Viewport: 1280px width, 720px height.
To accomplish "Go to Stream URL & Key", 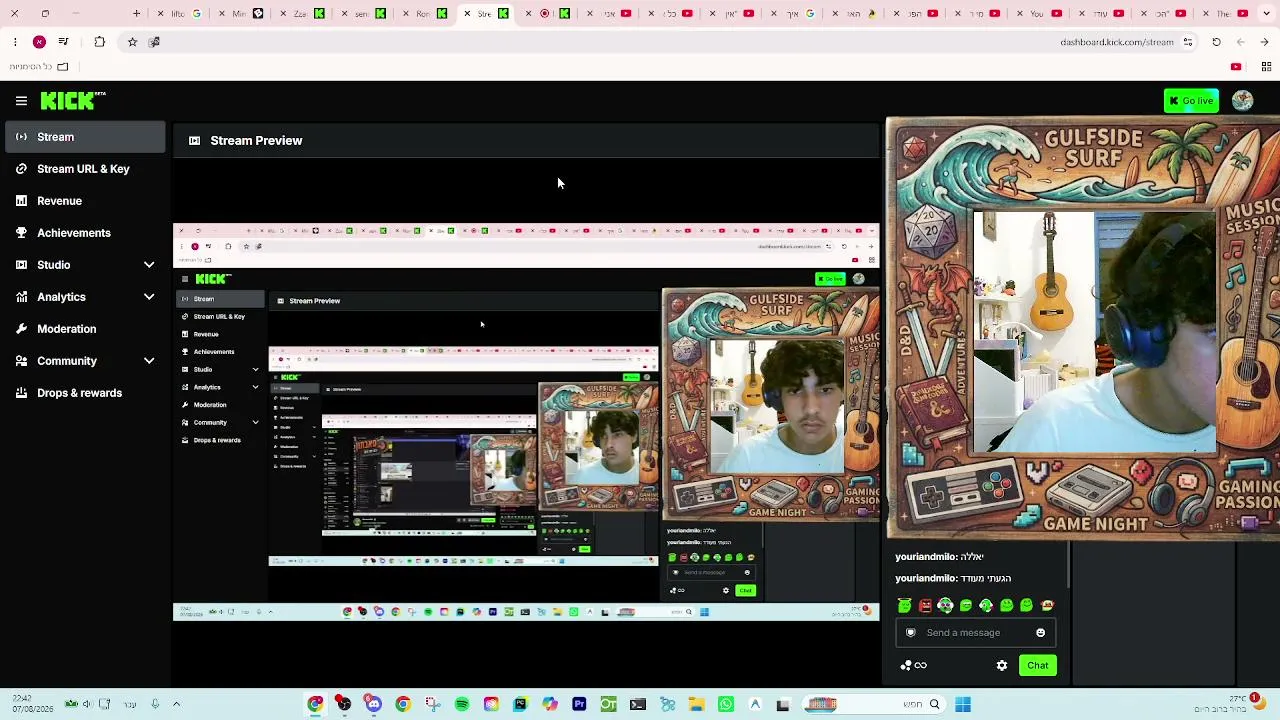I will pos(83,169).
